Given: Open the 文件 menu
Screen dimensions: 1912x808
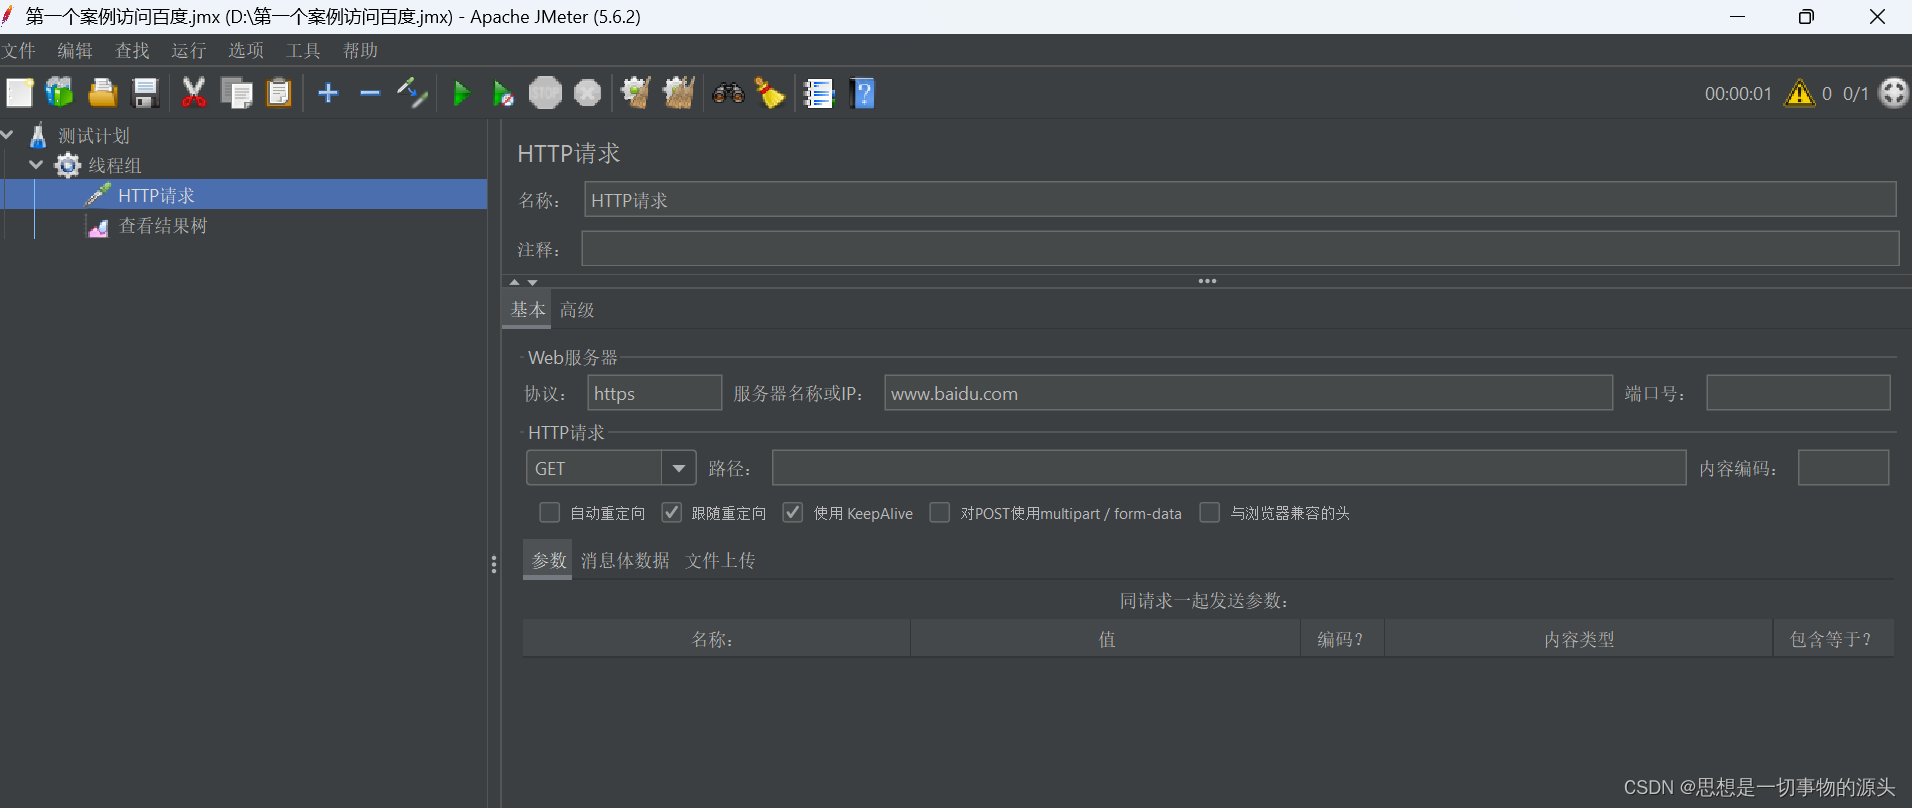Looking at the screenshot, I should 18,50.
